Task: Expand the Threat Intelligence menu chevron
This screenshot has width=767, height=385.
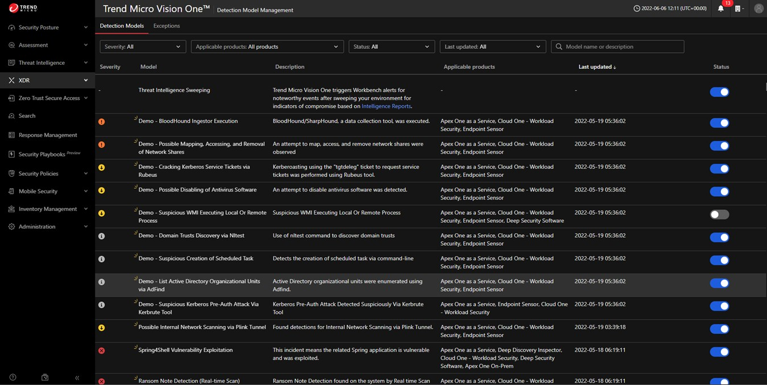Action: click(x=86, y=63)
